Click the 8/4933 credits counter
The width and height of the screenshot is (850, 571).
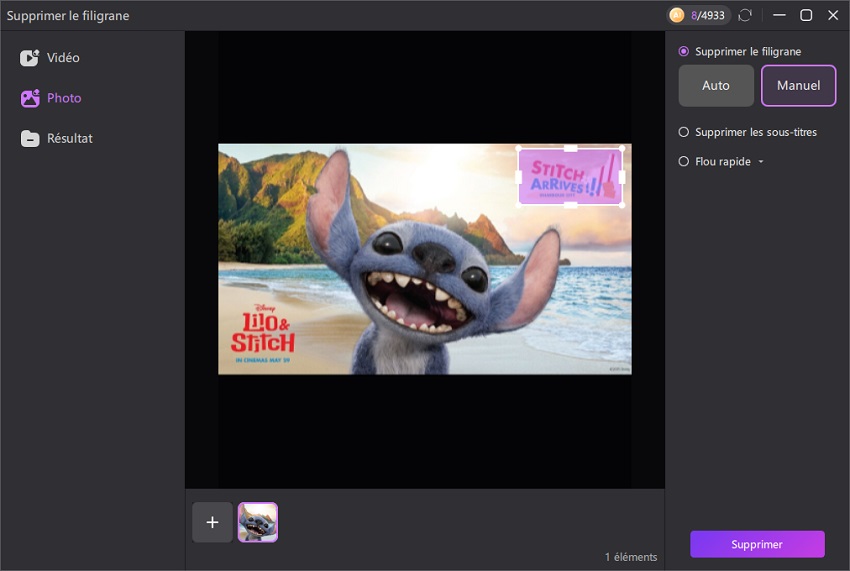708,15
